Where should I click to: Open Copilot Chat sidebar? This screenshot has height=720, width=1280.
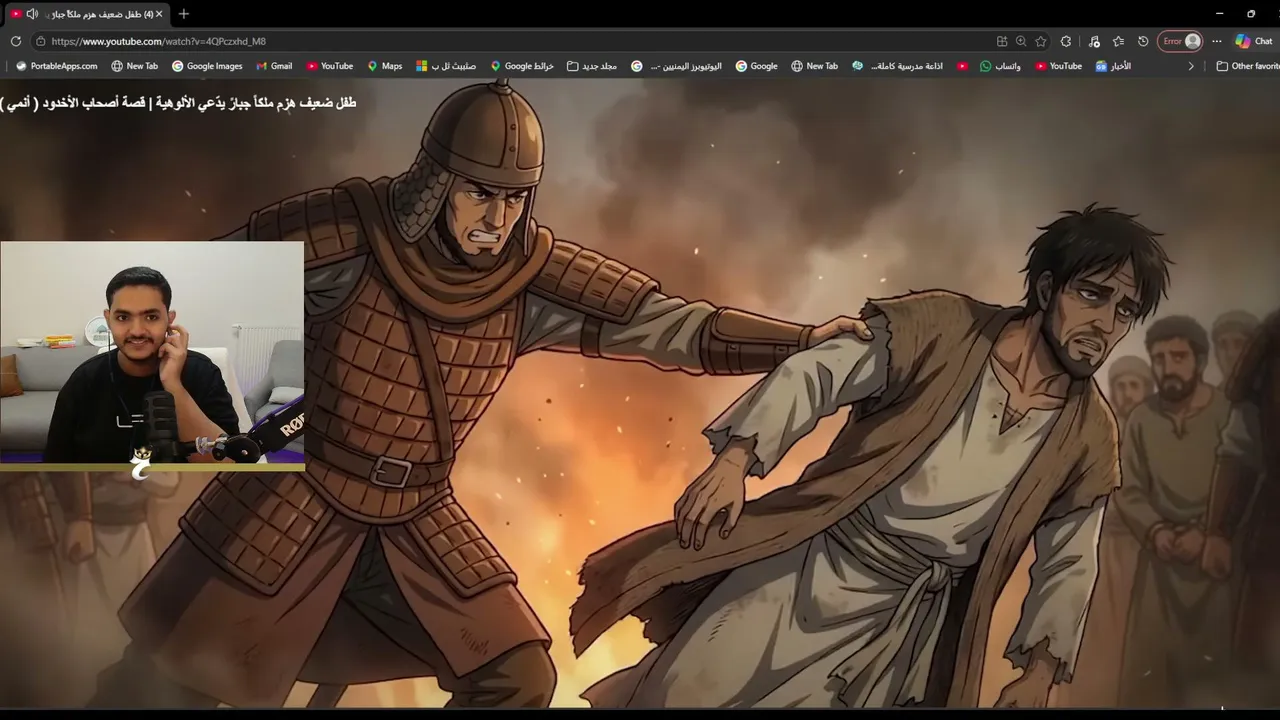[1253, 41]
